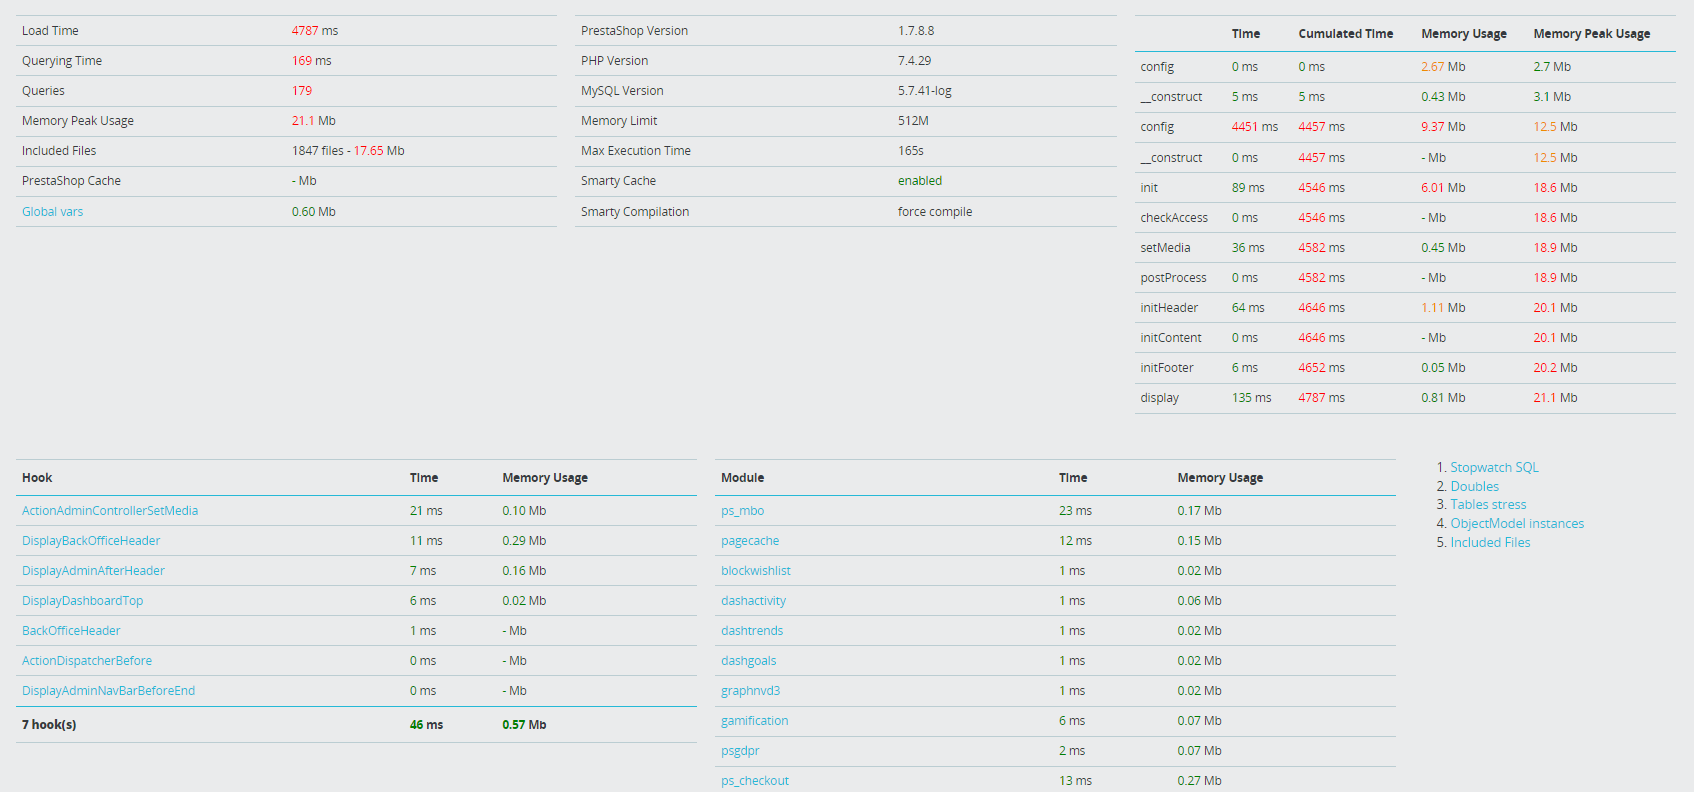Screen dimensions: 1694x792
Task: Go to ObjectModel instances section
Action: tap(1517, 523)
